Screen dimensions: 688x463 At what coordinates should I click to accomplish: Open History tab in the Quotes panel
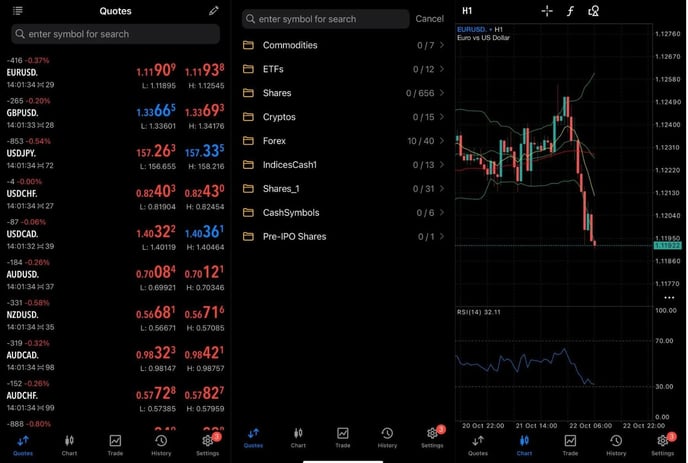pos(161,445)
